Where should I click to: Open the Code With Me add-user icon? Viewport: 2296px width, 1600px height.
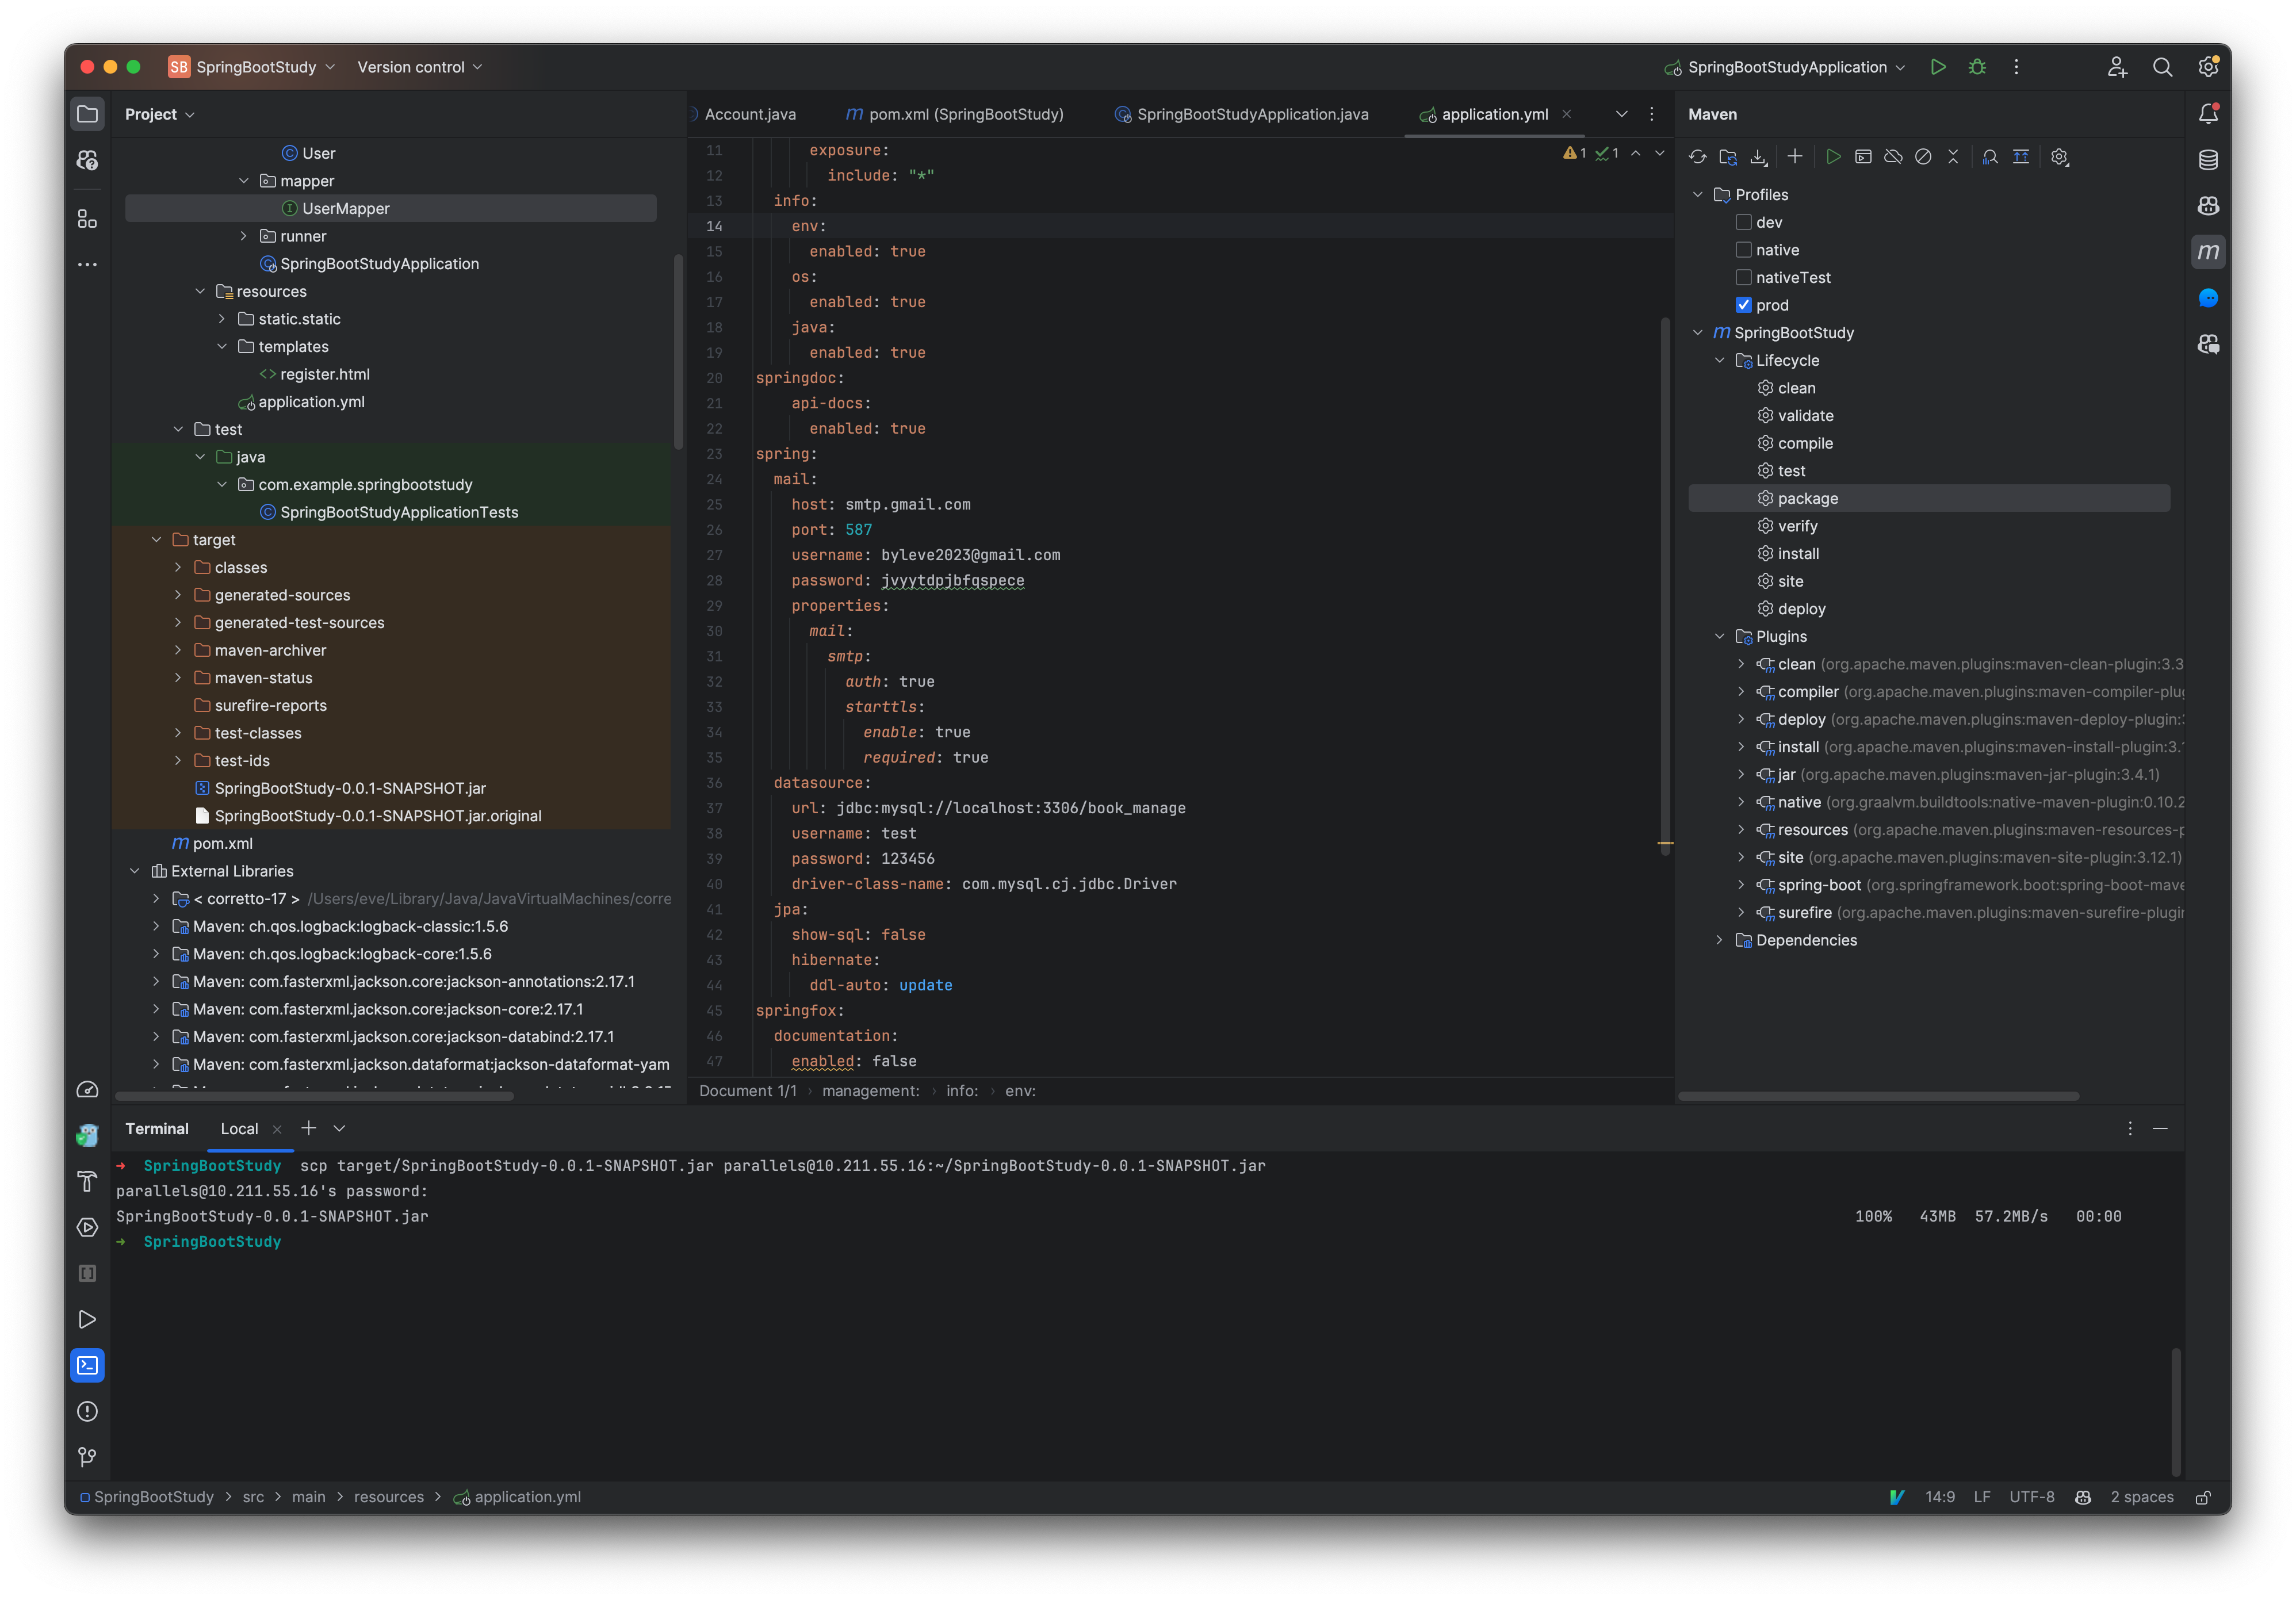2117,67
